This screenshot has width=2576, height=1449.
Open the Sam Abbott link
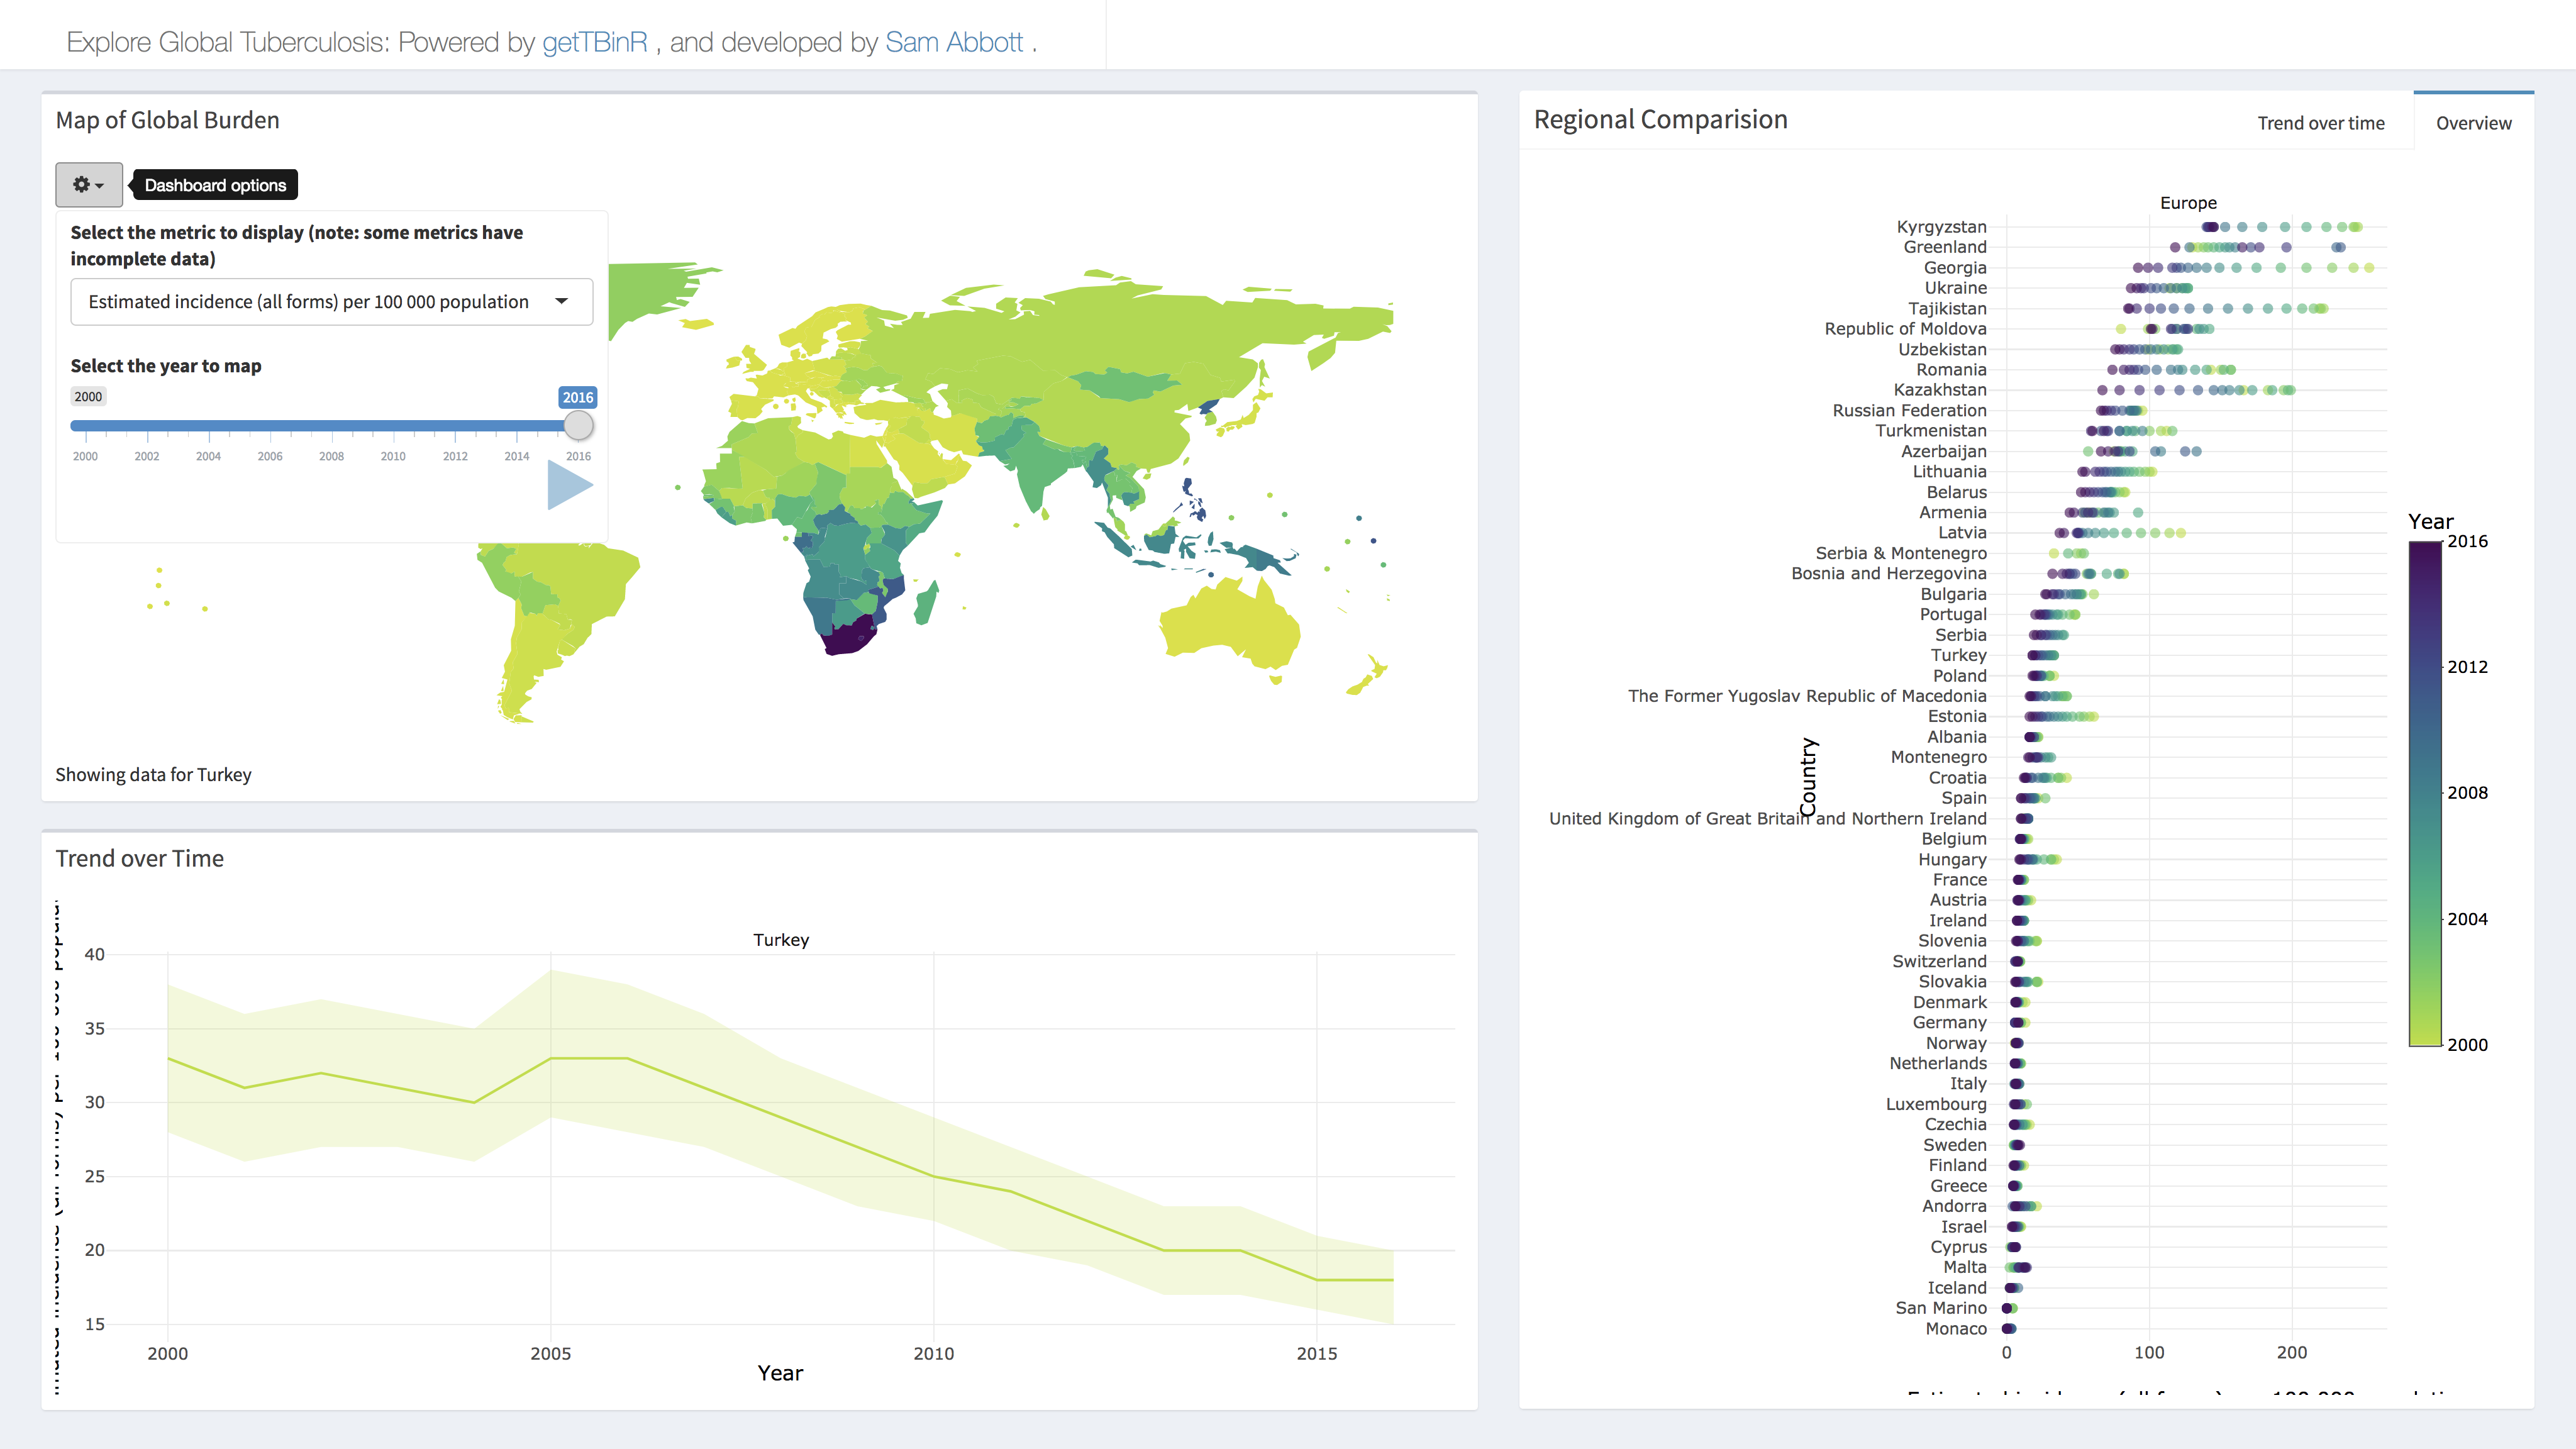953,42
